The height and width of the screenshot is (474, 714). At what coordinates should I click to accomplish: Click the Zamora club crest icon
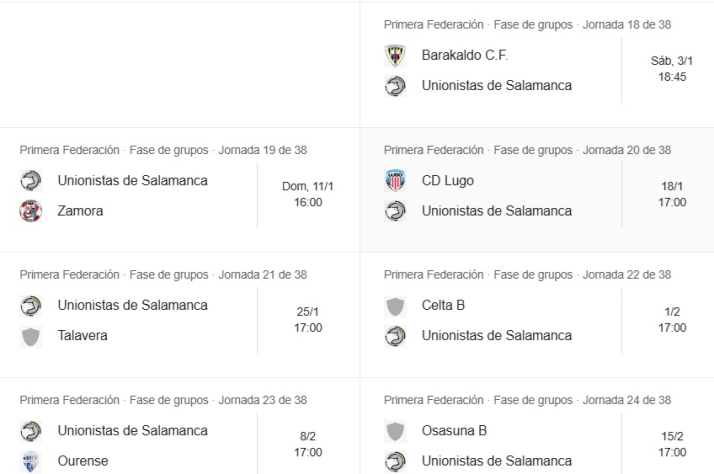[31, 211]
